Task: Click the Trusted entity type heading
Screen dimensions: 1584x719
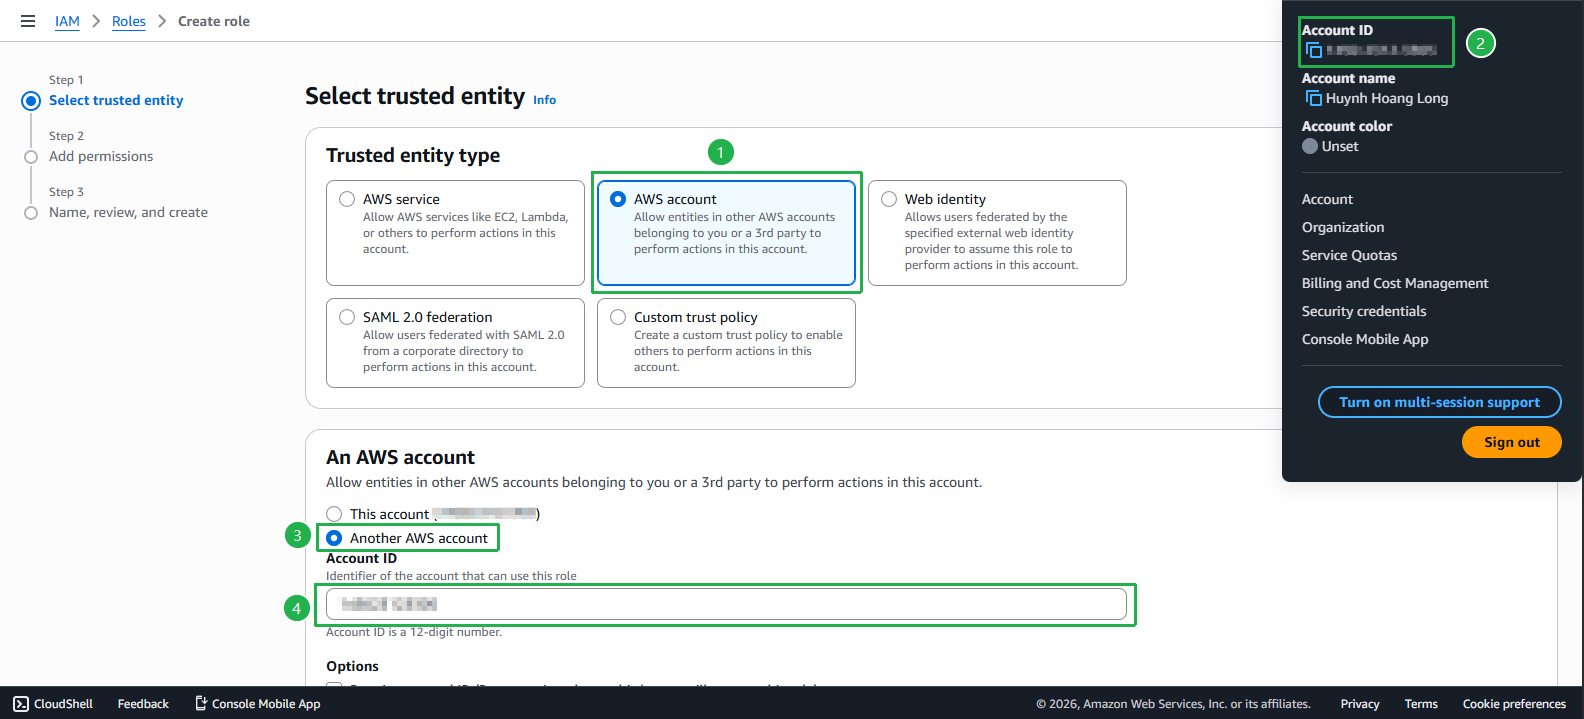Action: coord(413,155)
